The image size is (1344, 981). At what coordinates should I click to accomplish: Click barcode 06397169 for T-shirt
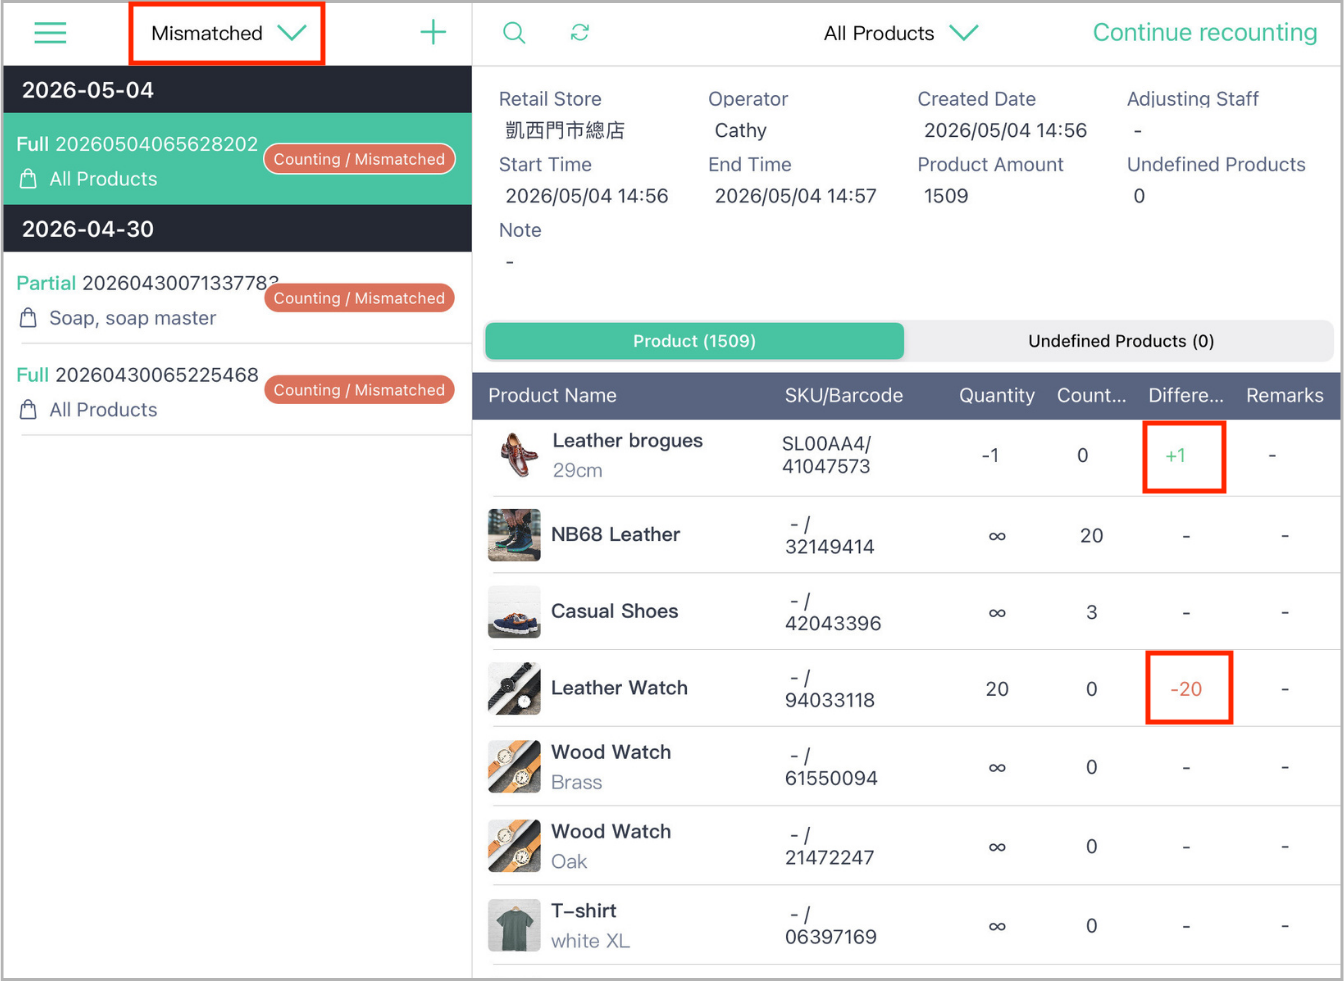tap(830, 937)
